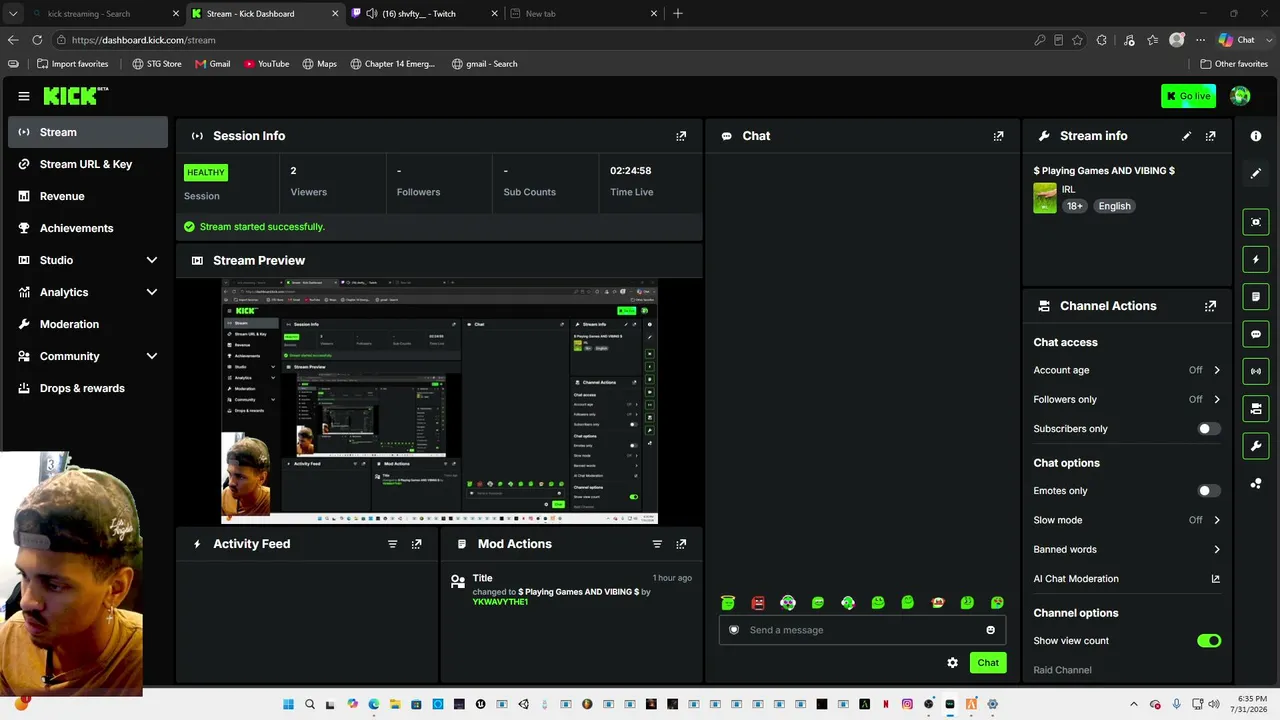
Task: Pop out the Session Info panel
Action: click(x=681, y=136)
